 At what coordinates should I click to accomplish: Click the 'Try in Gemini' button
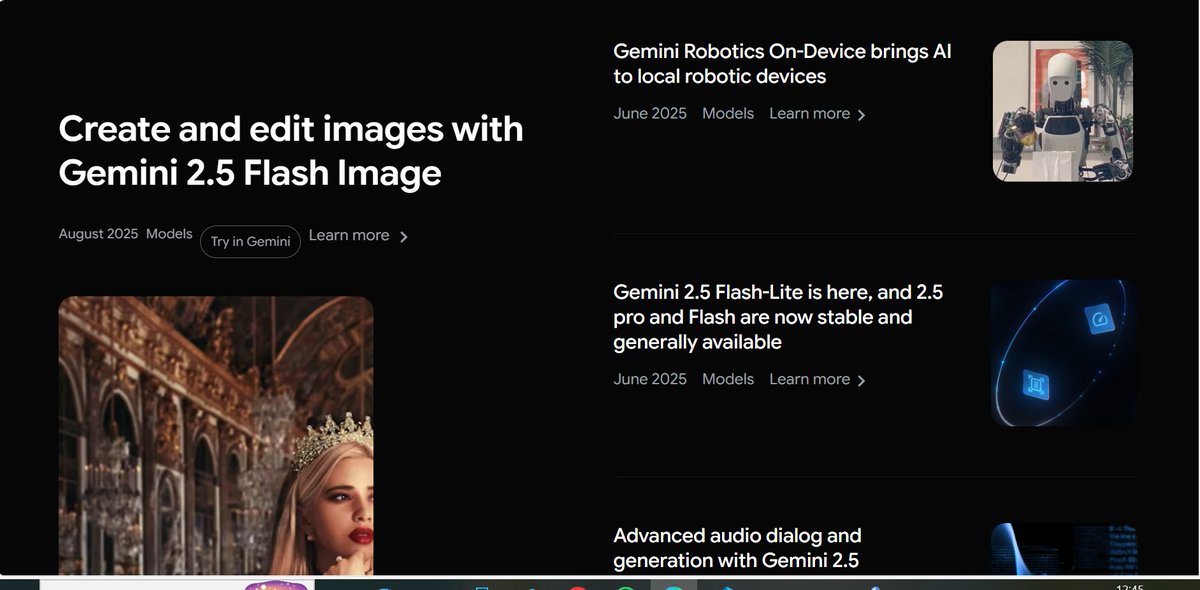click(250, 241)
